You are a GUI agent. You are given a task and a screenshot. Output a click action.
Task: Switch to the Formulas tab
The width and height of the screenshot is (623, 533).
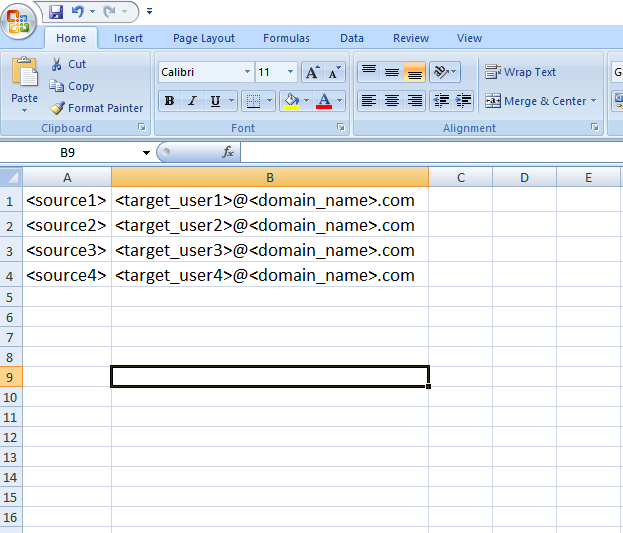286,38
